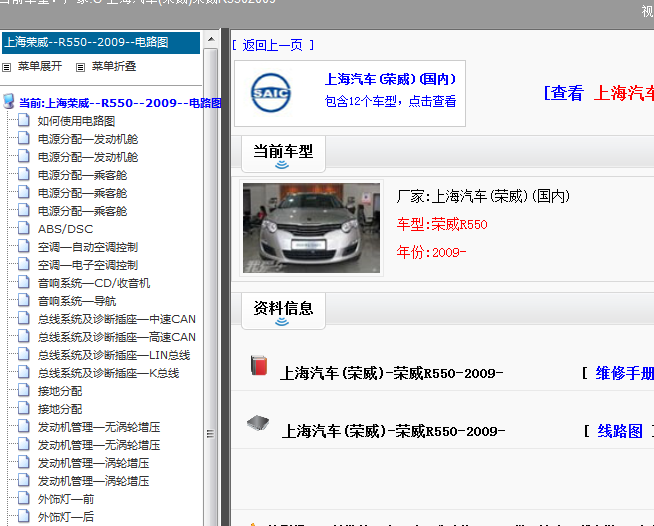Click the left panel scrollbar grip
This screenshot has width=654, height=526.
tap(211, 434)
